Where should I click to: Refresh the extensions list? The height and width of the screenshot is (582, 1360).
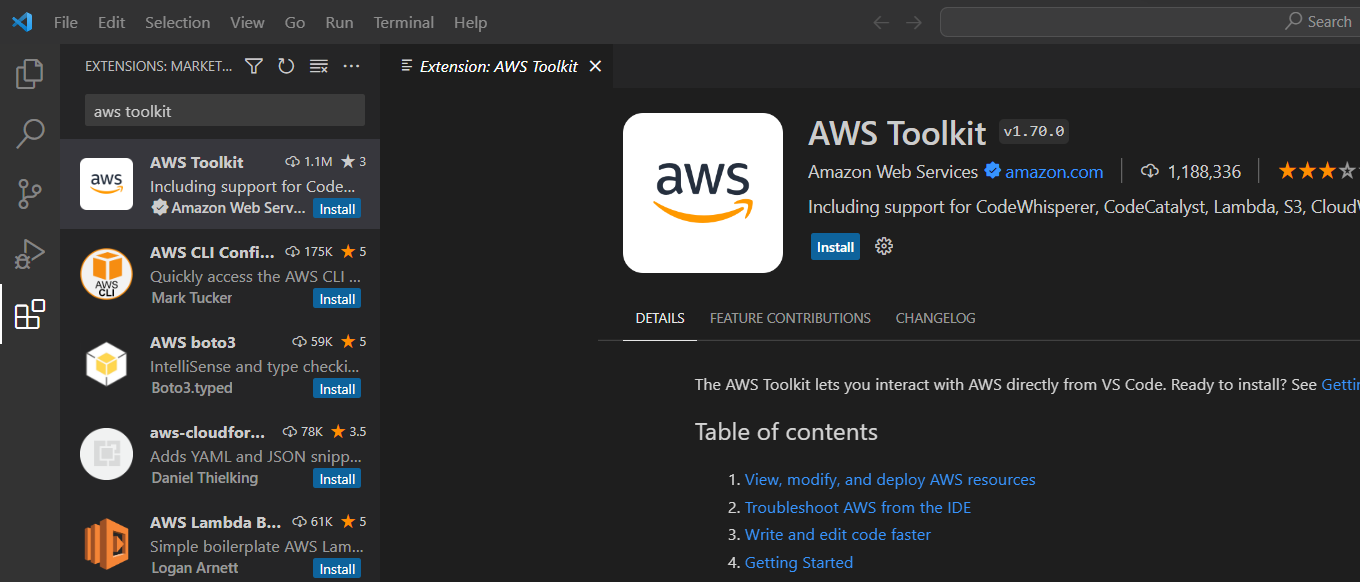click(286, 66)
